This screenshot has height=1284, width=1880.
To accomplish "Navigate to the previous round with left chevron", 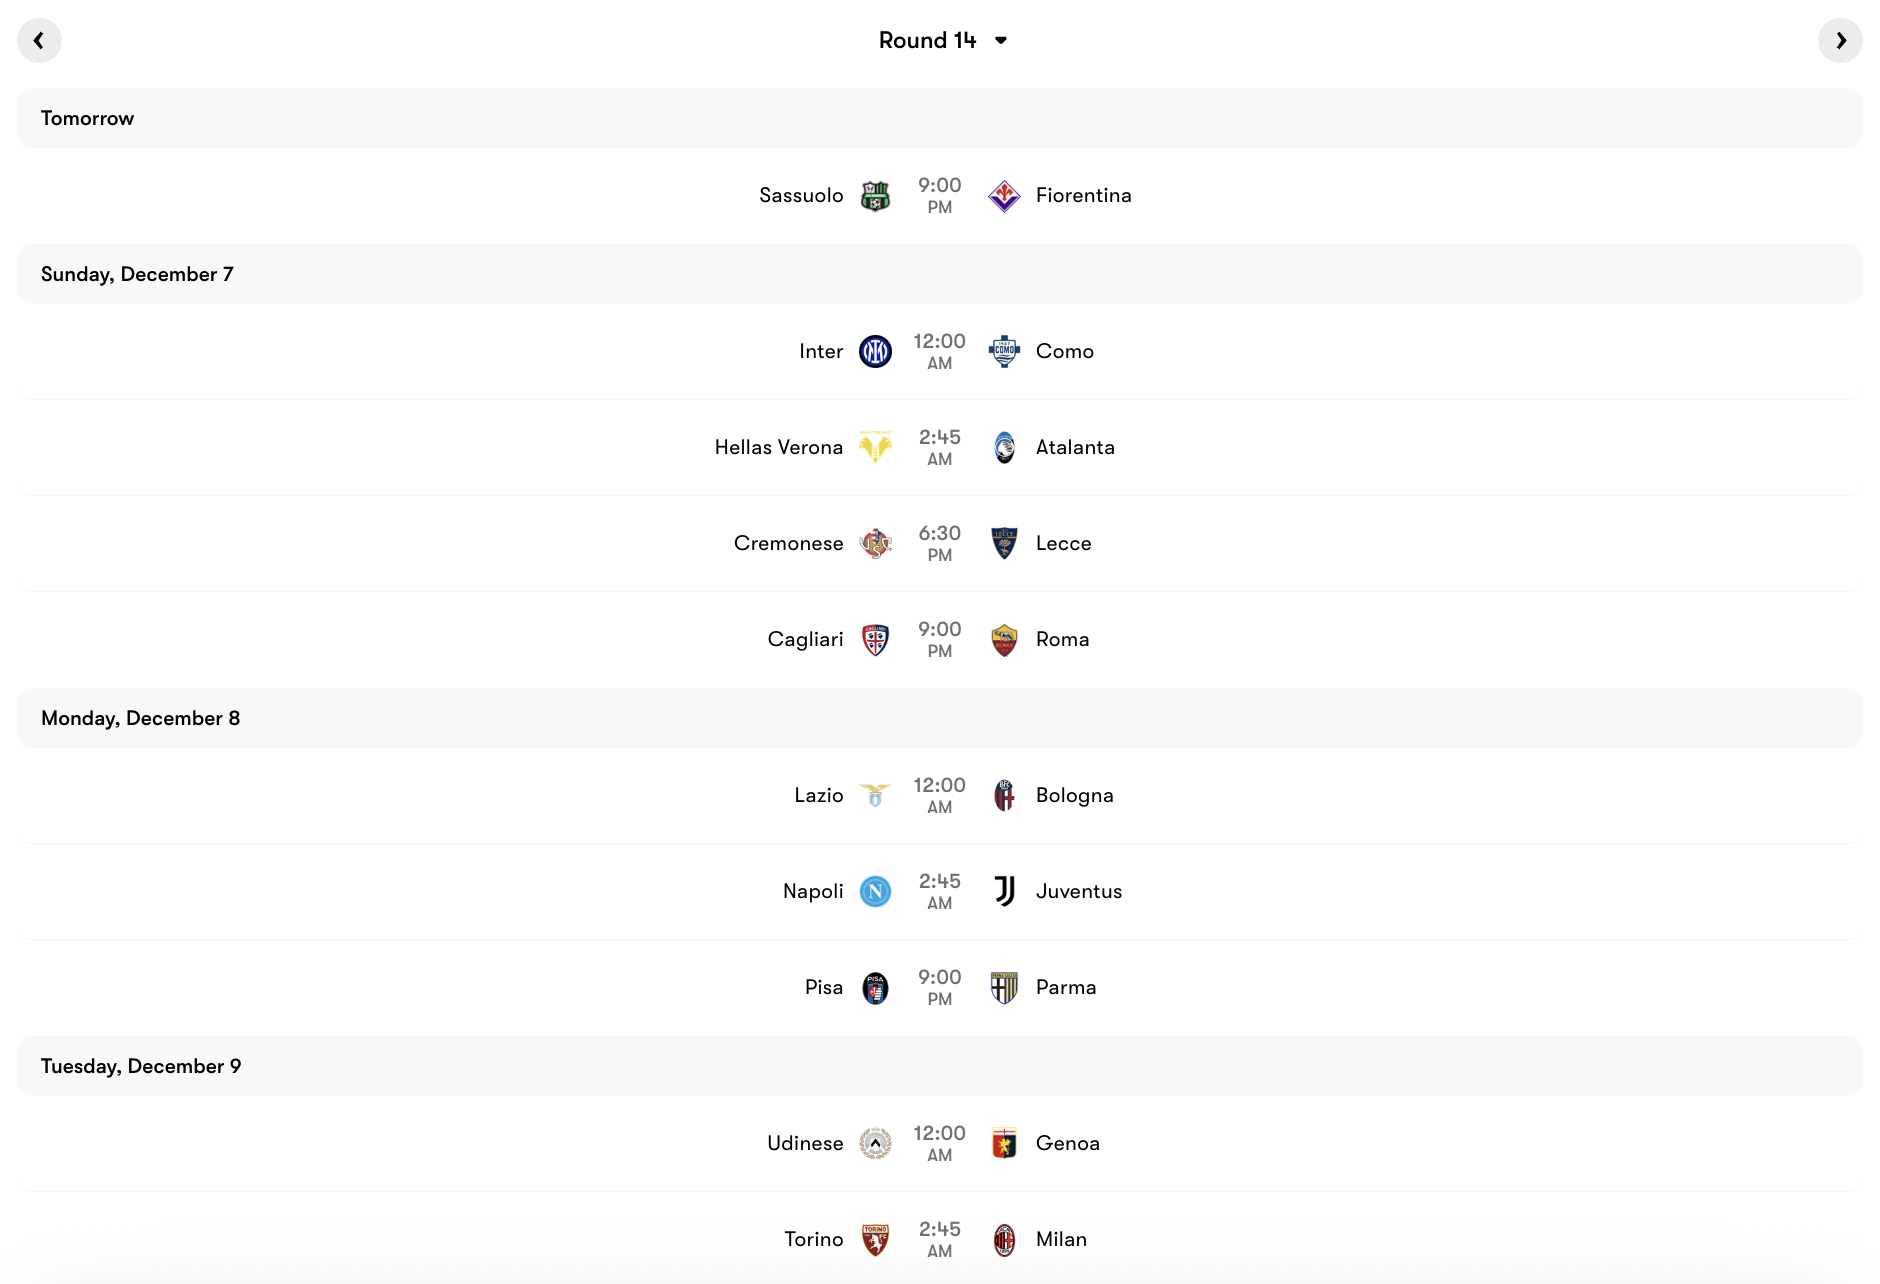I will (x=39, y=40).
